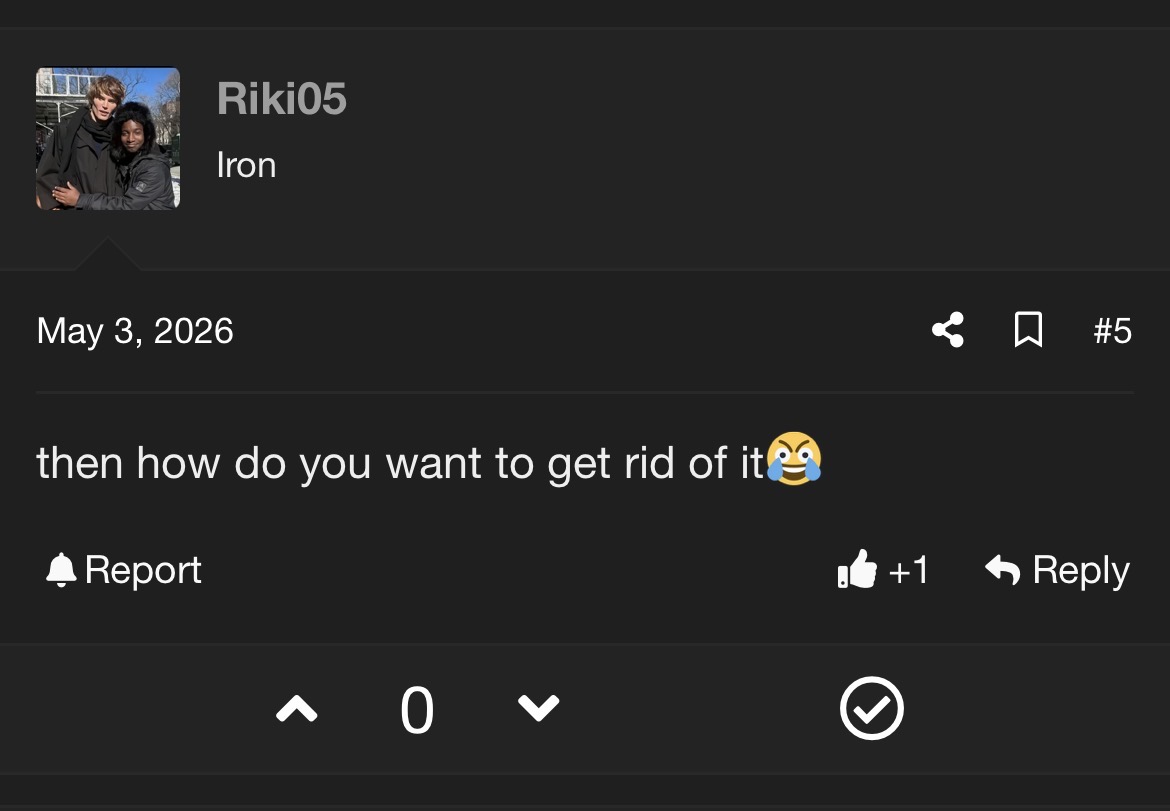Open the Riki05 user profile name
The image size is (1170, 811).
point(281,98)
